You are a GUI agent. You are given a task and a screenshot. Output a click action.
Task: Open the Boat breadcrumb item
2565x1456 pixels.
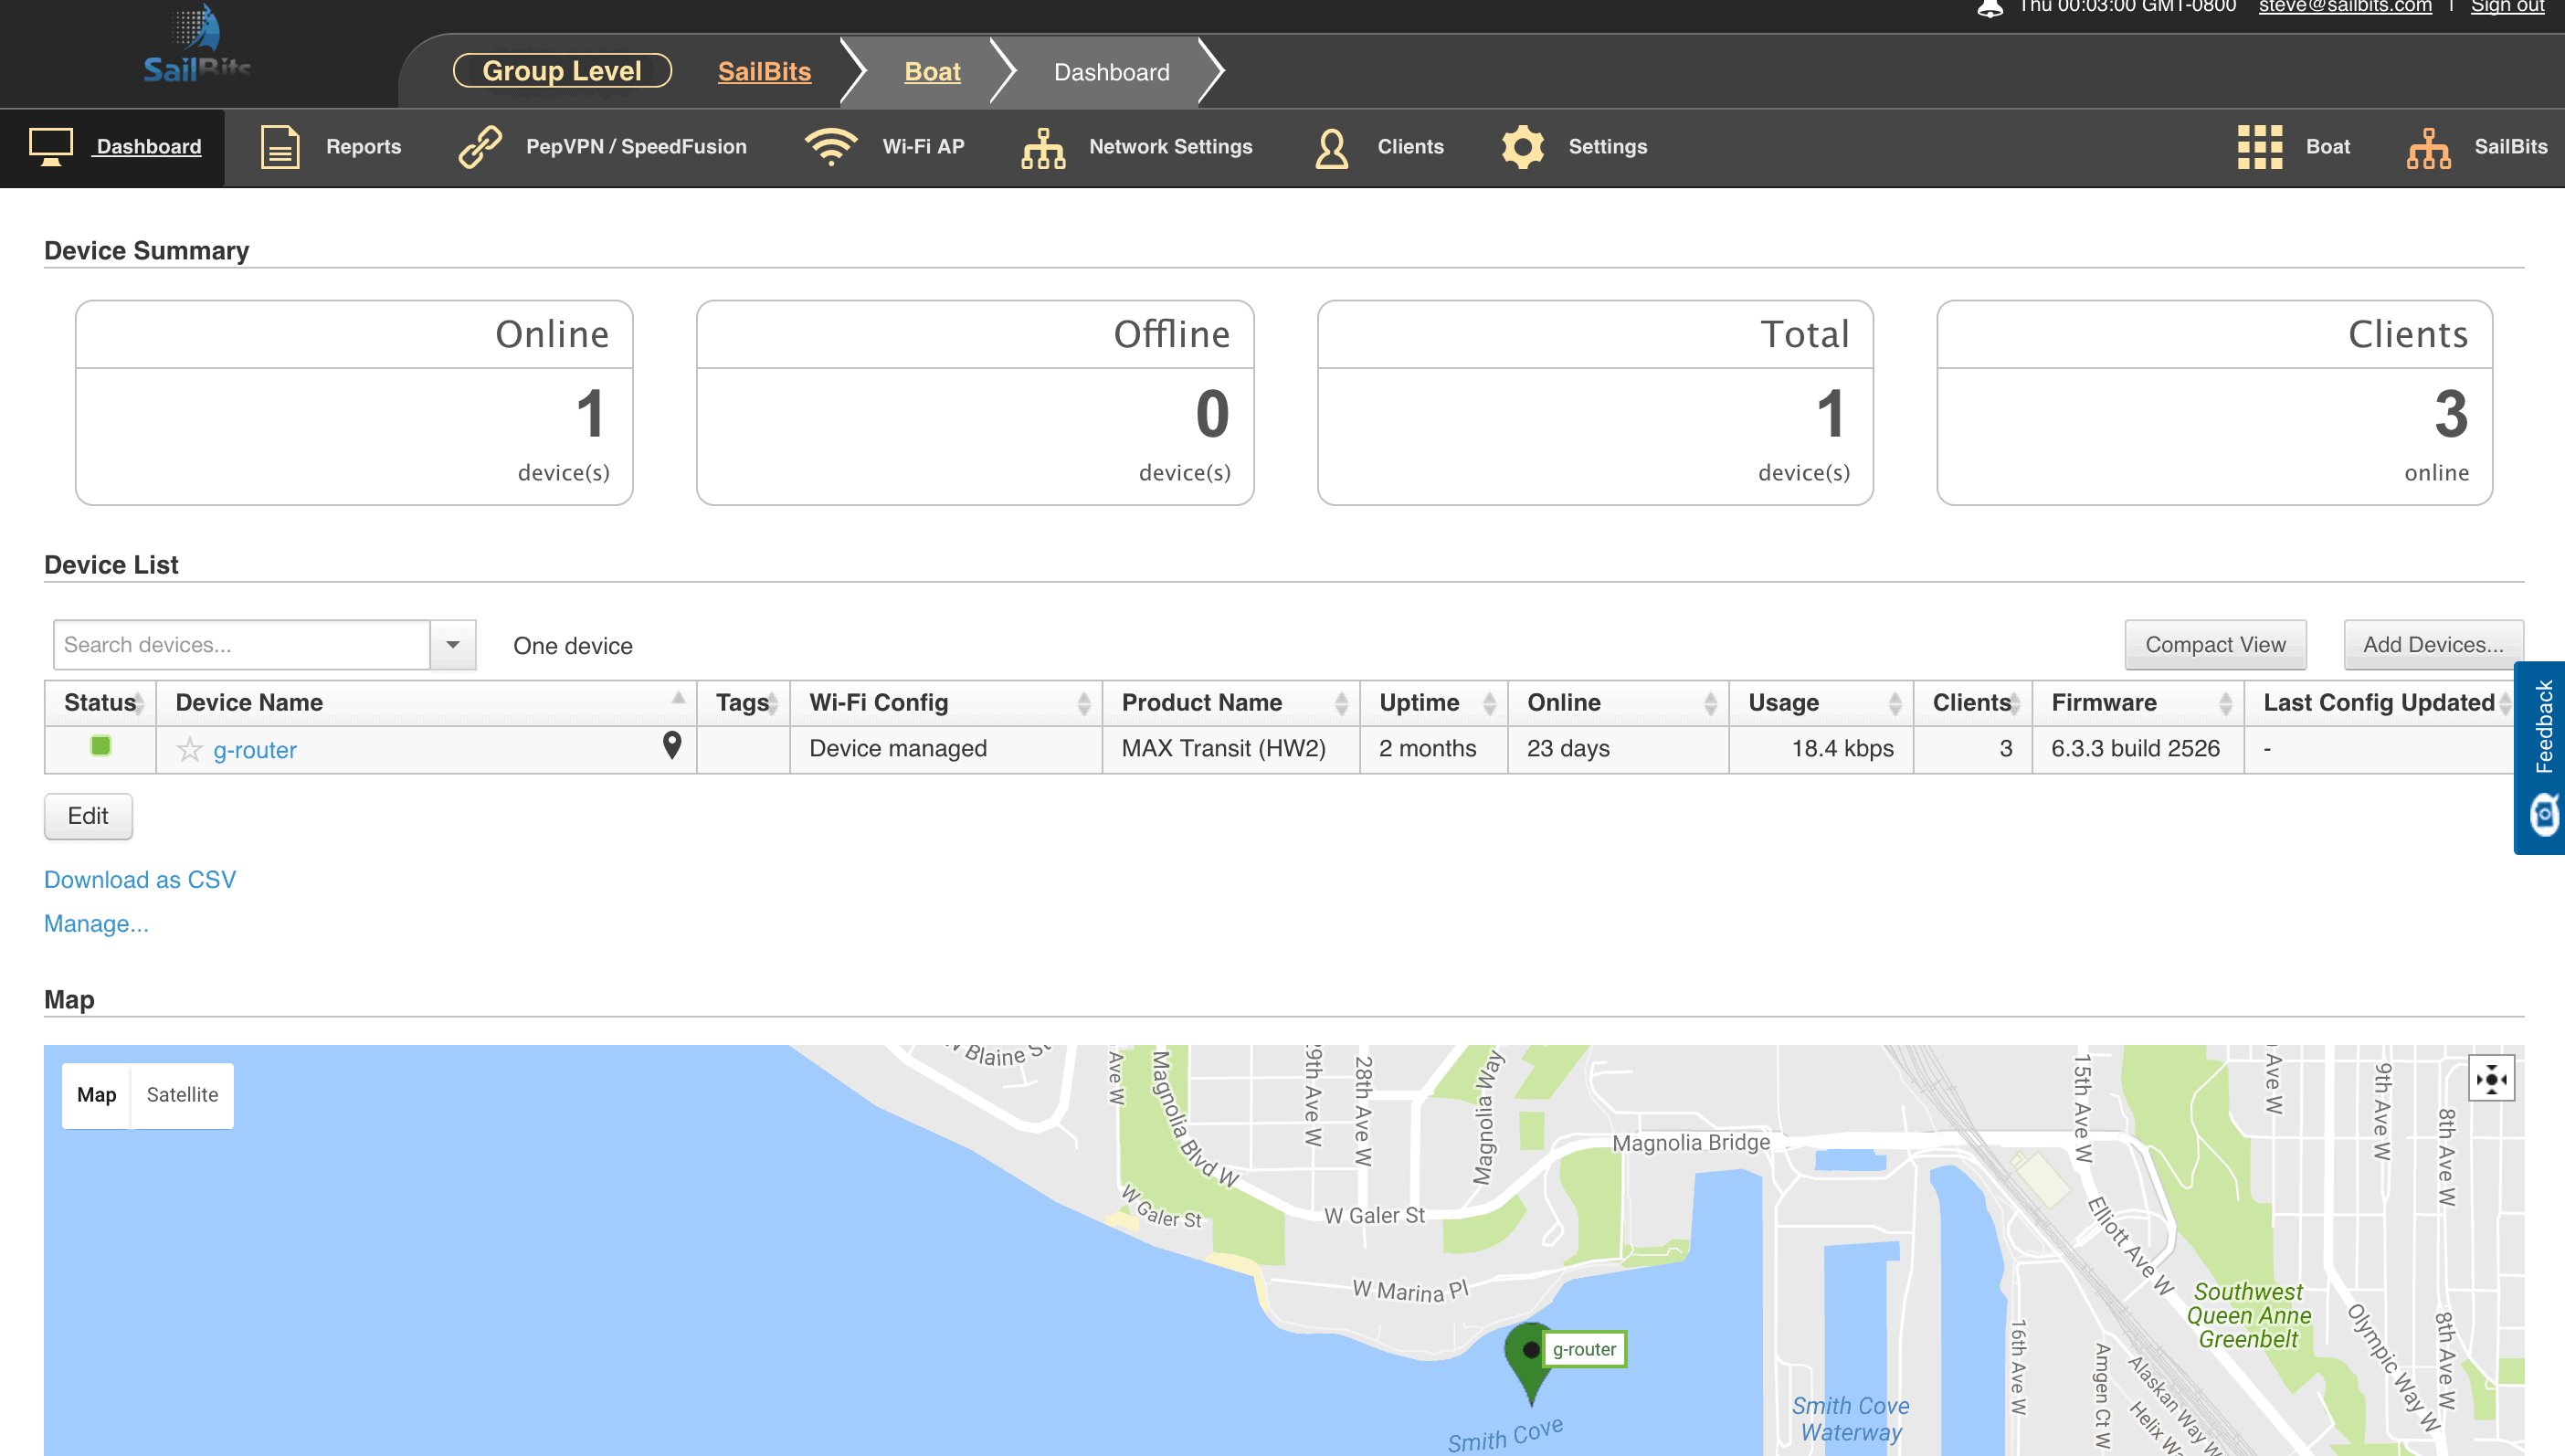(932, 71)
